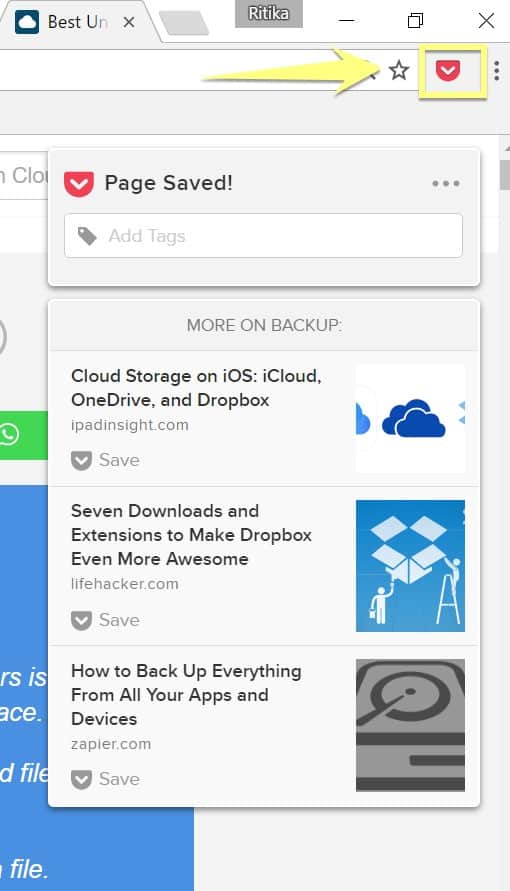The height and width of the screenshot is (891, 510).
Task: Save the How to Back Up Everything article
Action: (x=106, y=779)
